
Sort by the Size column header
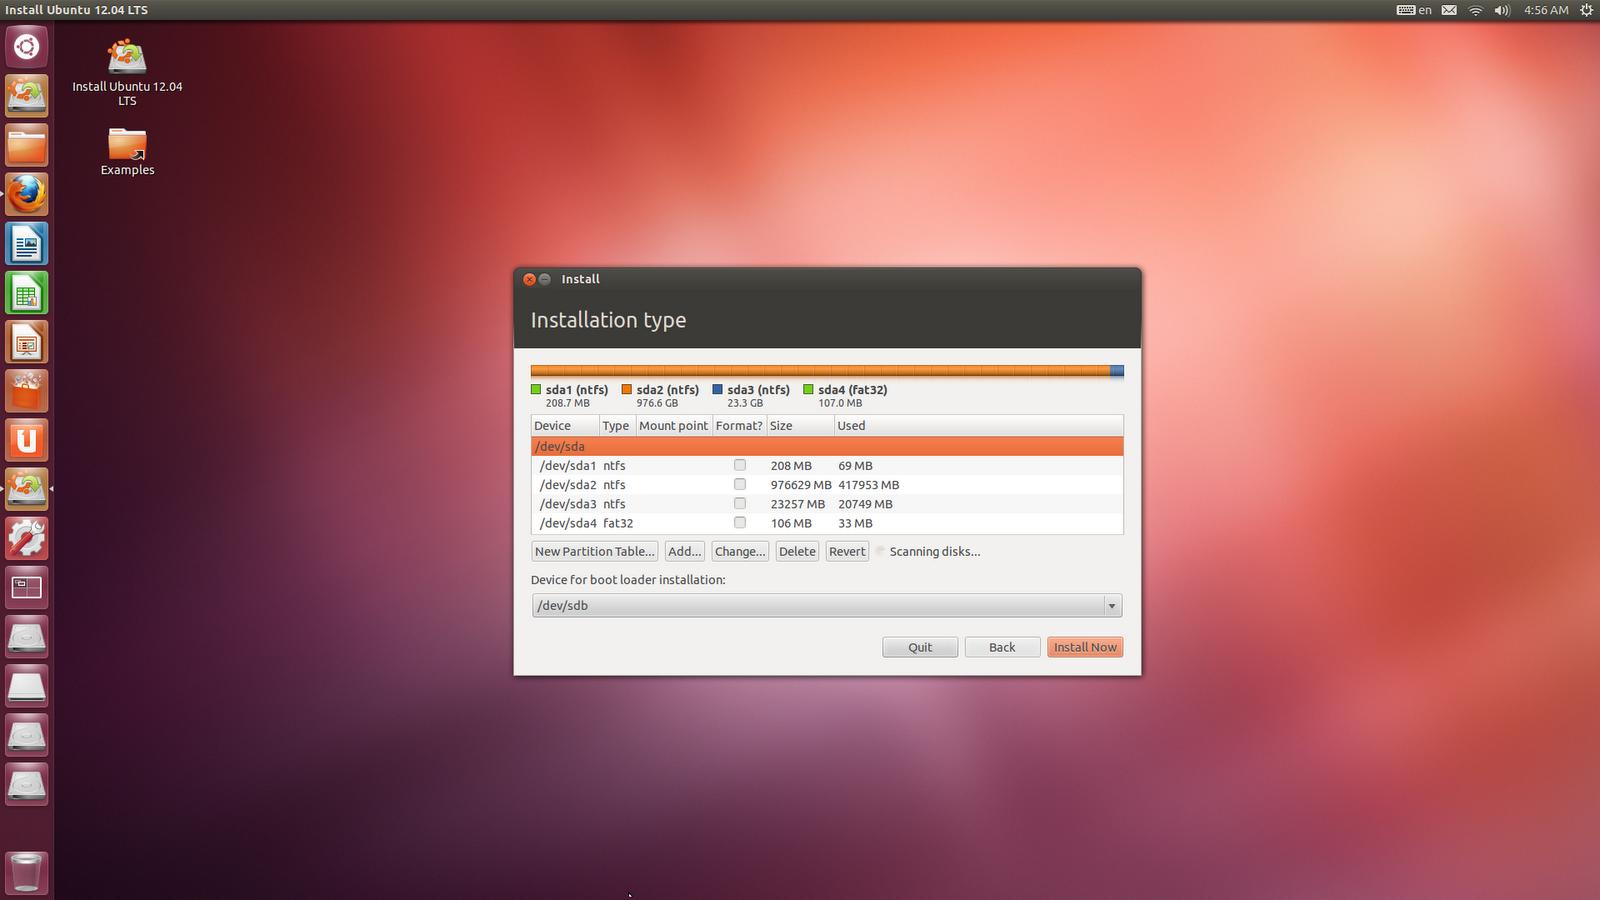(800, 426)
